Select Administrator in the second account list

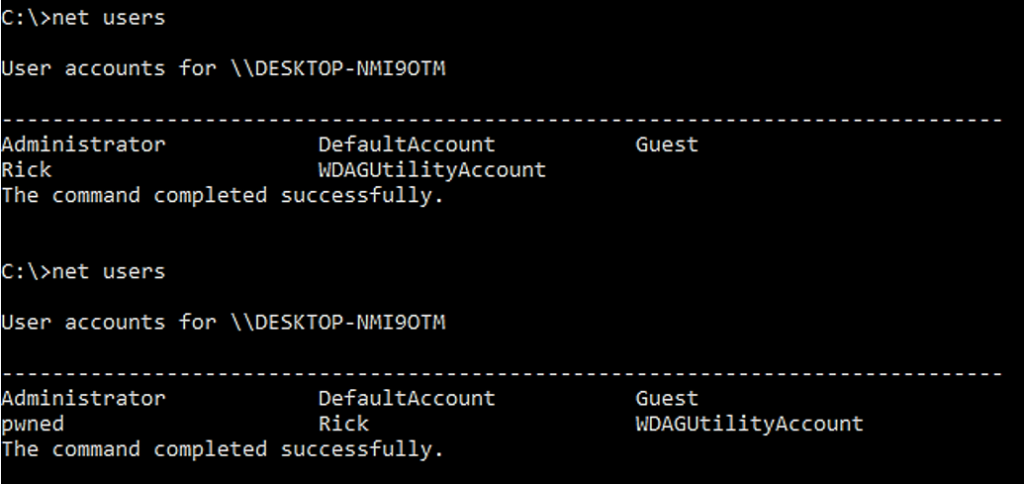tap(83, 398)
